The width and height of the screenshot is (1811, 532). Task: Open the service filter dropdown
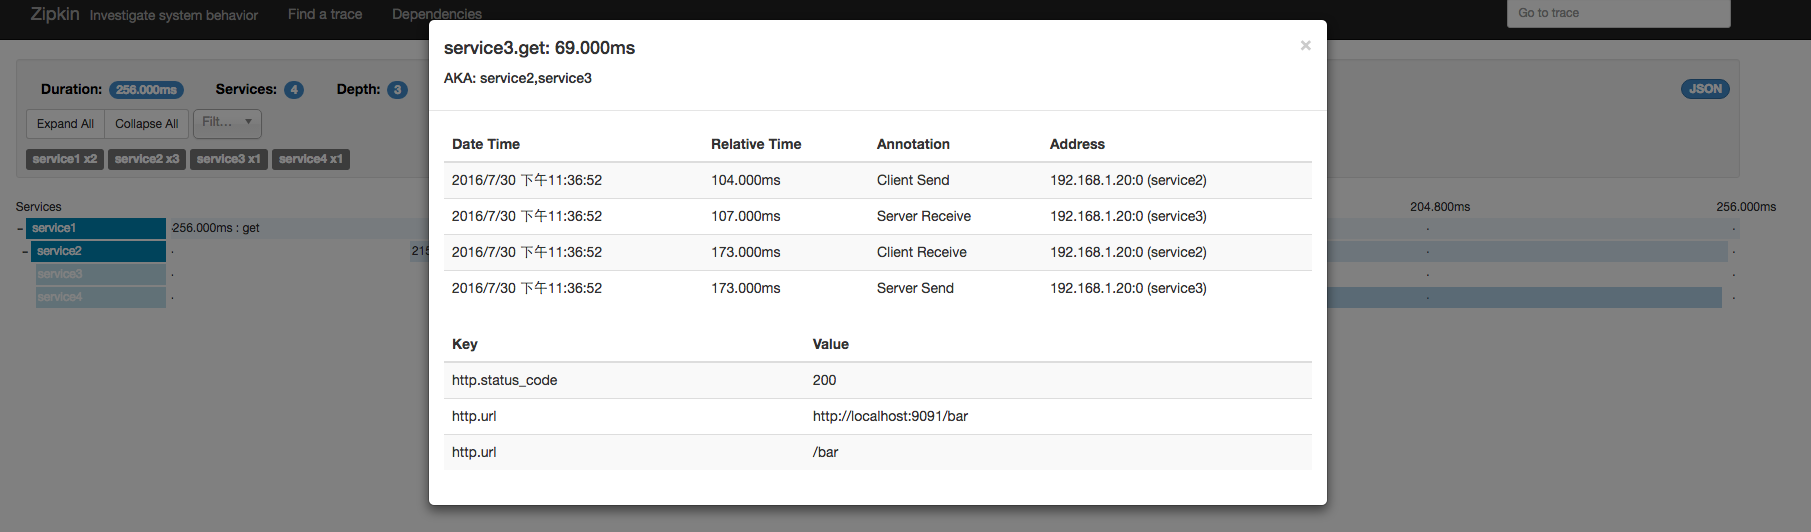(227, 123)
